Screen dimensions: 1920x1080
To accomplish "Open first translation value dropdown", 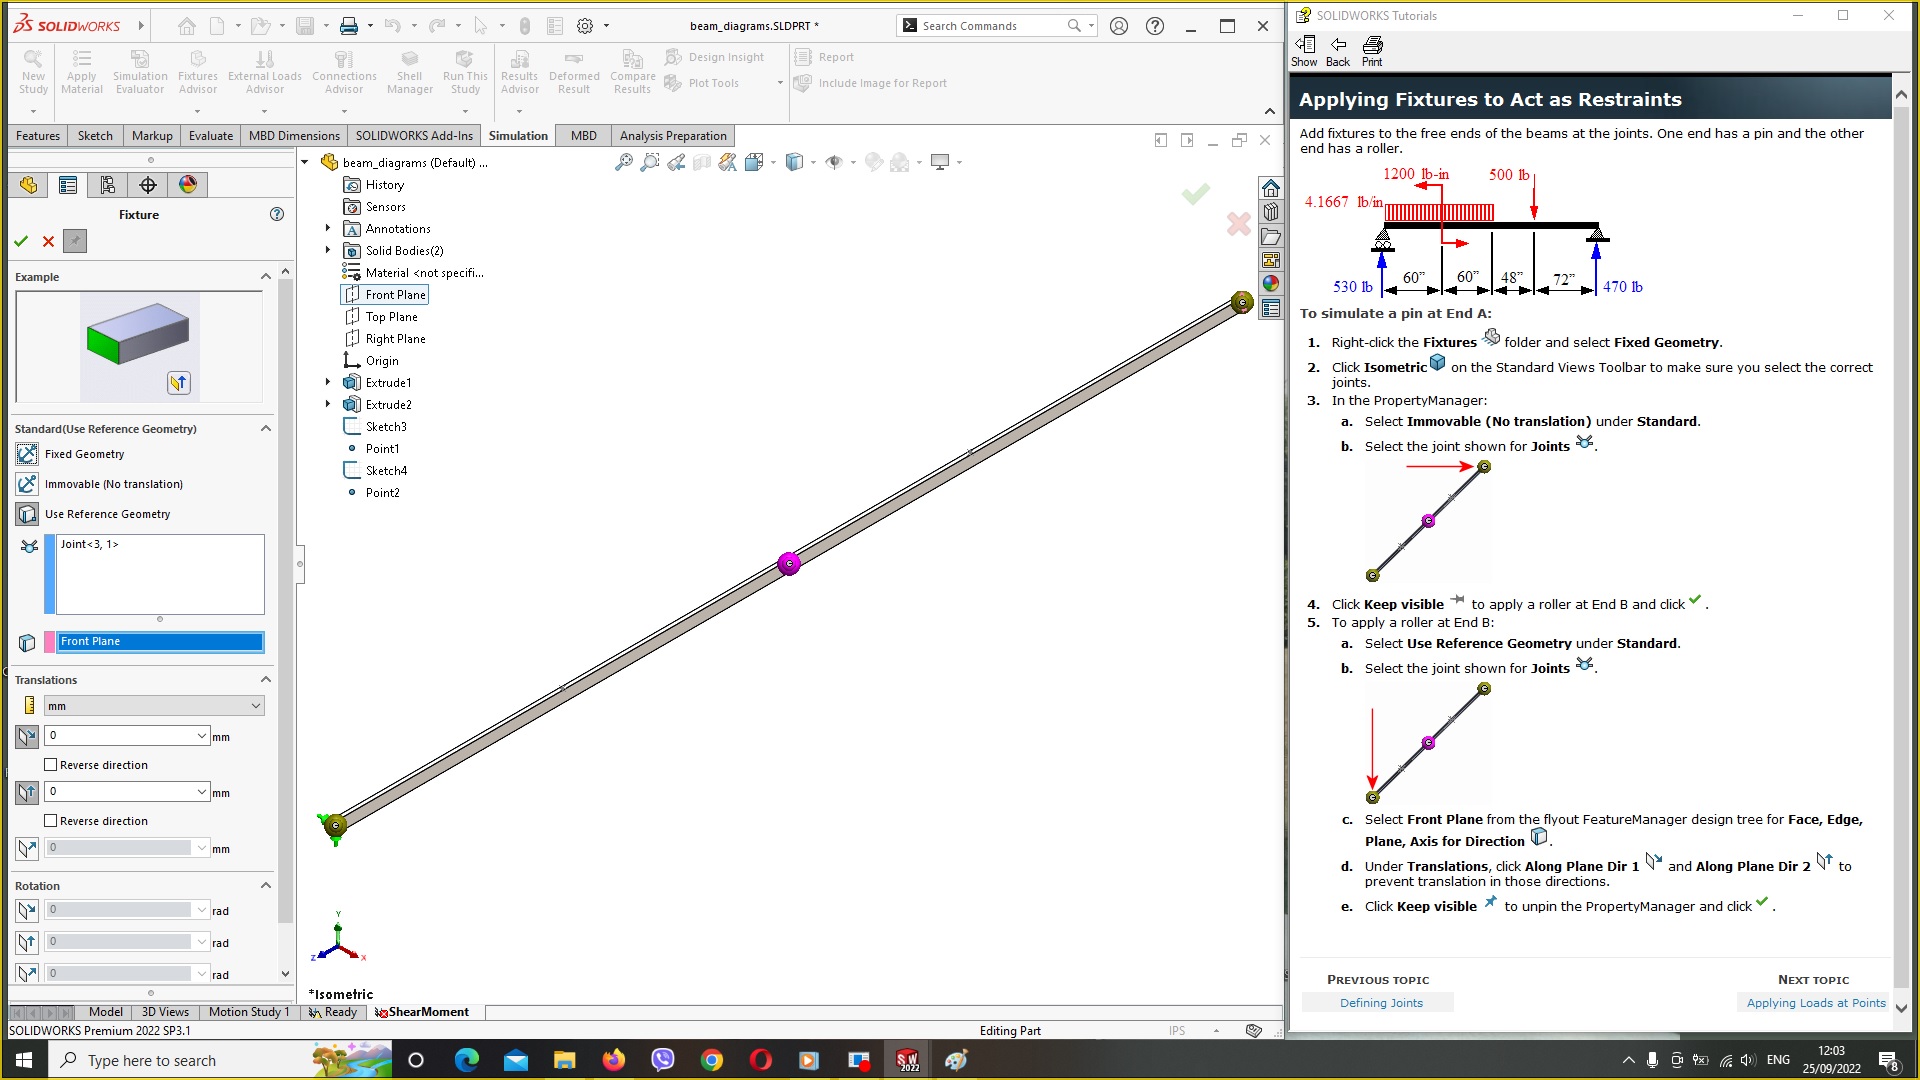I will [x=202, y=736].
